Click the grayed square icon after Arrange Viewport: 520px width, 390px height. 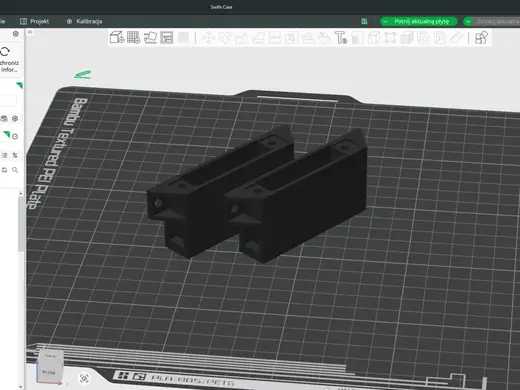tap(183, 37)
